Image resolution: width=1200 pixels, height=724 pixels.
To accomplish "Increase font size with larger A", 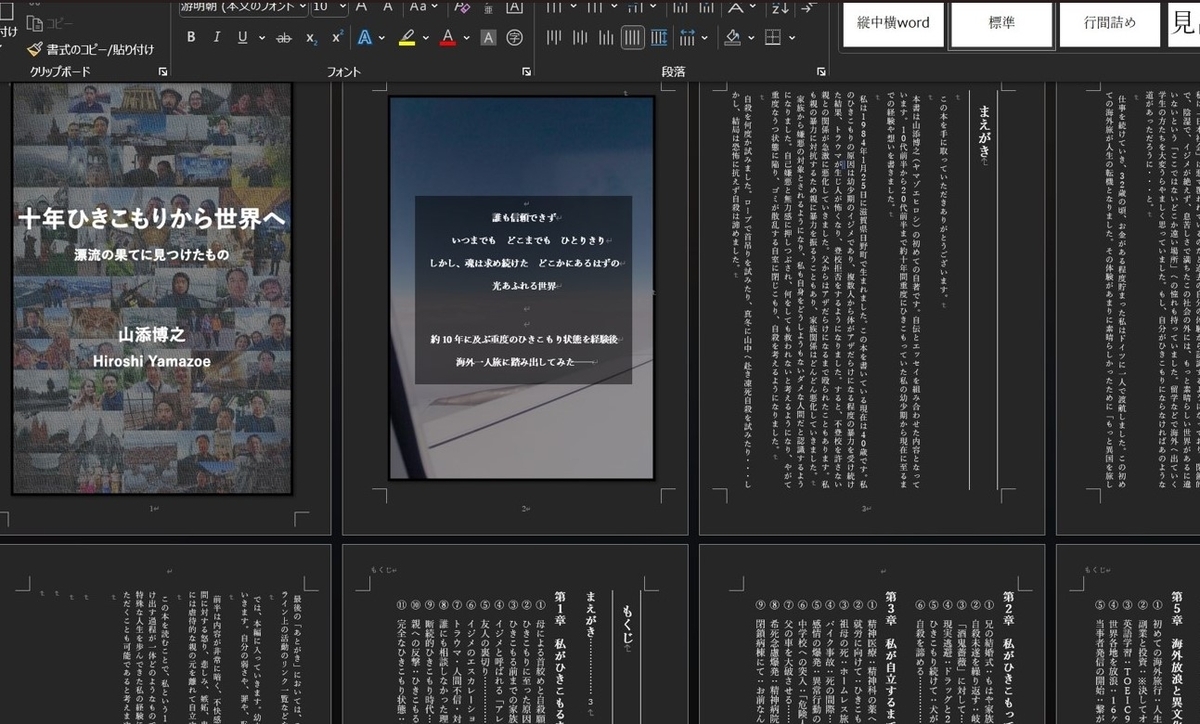I will point(361,7).
